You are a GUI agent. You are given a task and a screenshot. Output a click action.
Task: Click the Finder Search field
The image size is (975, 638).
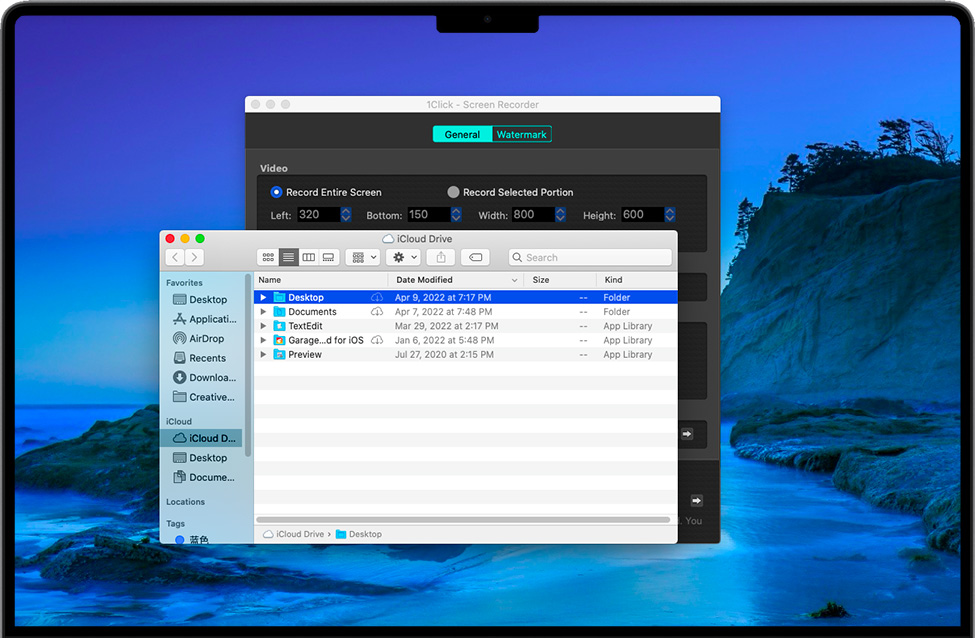590,257
